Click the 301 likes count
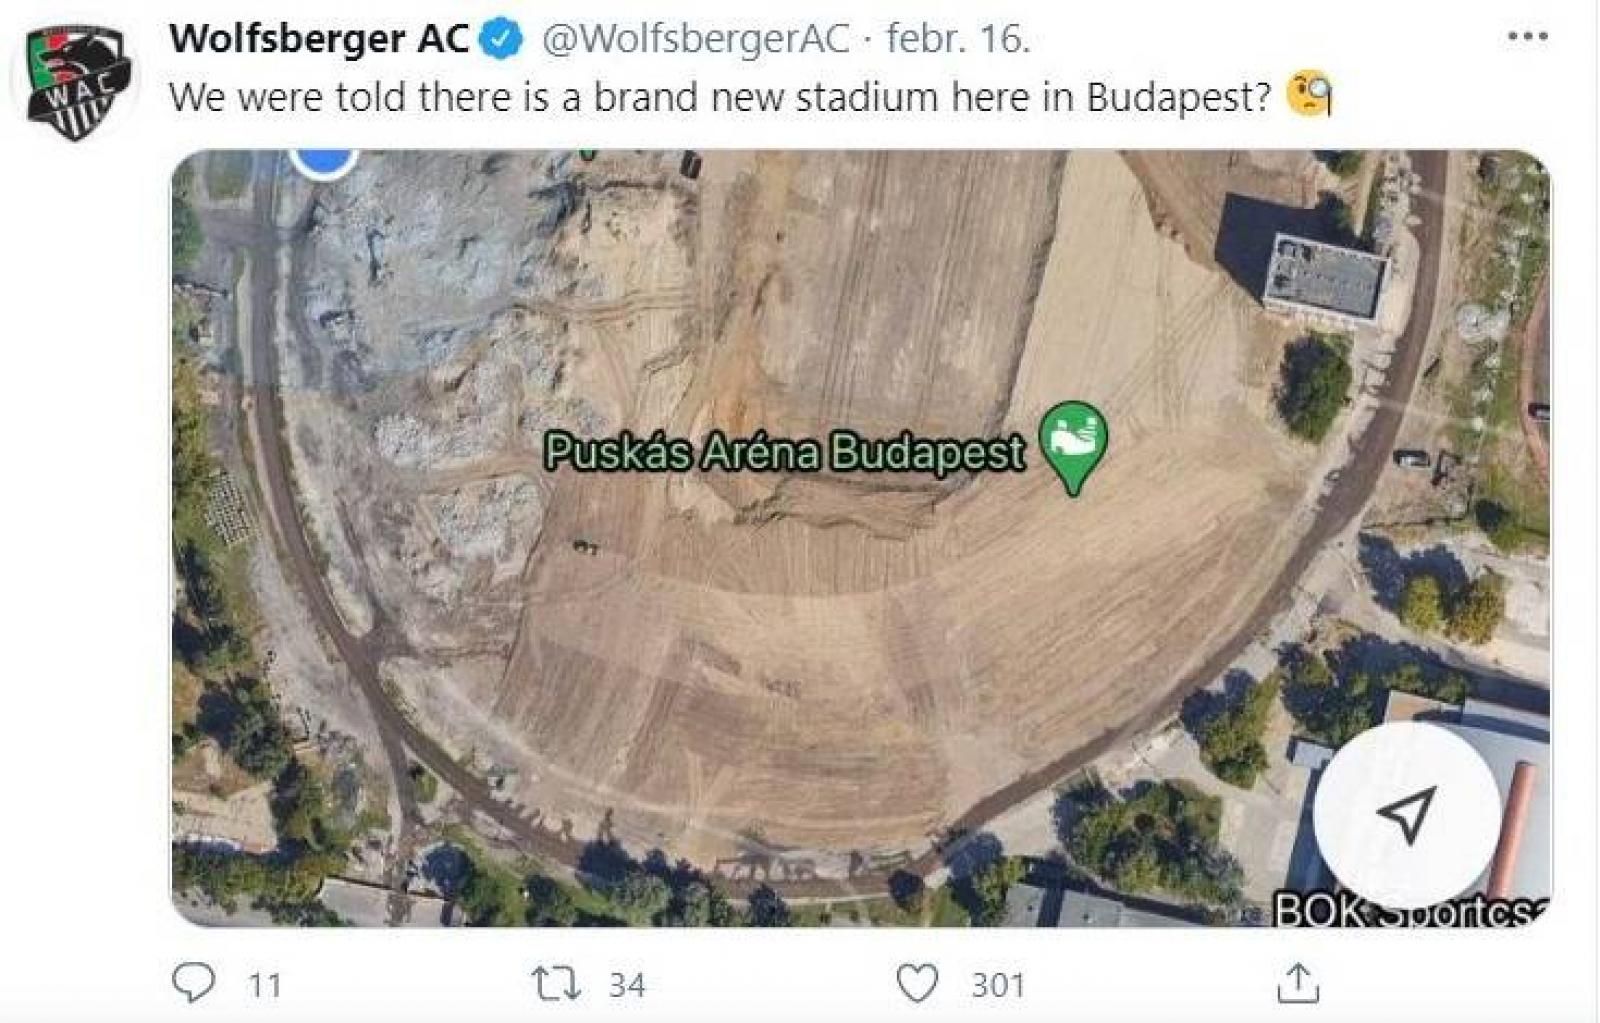The height and width of the screenshot is (1023, 1600). click(998, 985)
